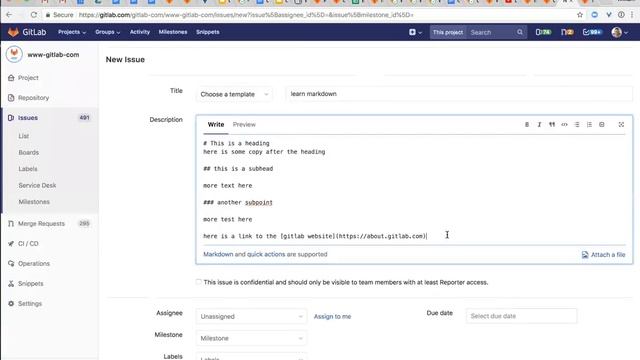Open the todos counter in top bar
Screen dimensions: 640x360
[x=592, y=32]
